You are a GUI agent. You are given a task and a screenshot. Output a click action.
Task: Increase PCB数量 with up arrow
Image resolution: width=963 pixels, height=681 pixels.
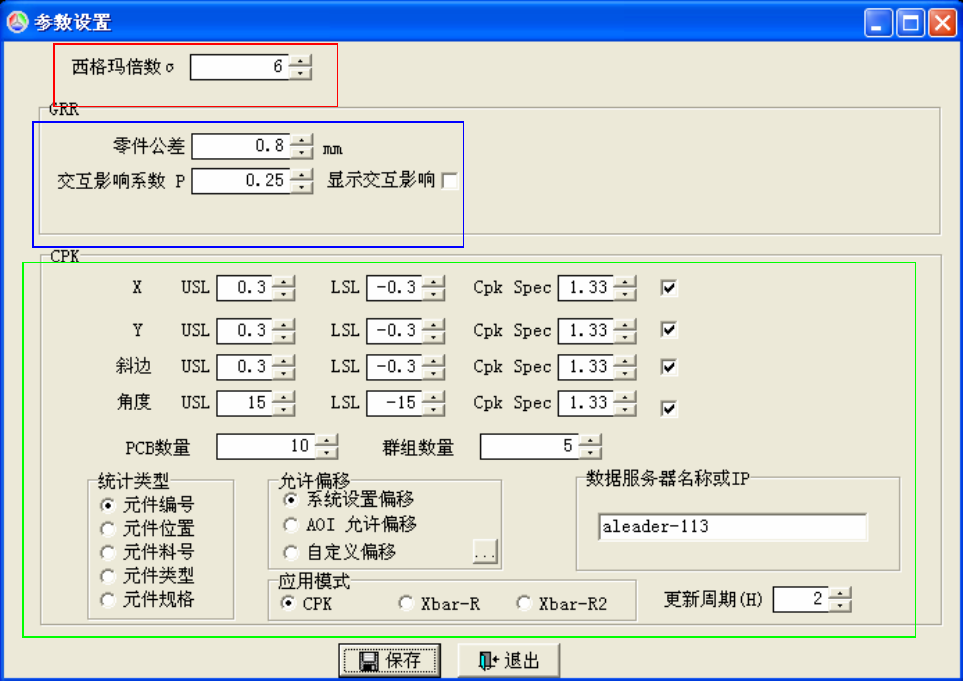(327, 440)
